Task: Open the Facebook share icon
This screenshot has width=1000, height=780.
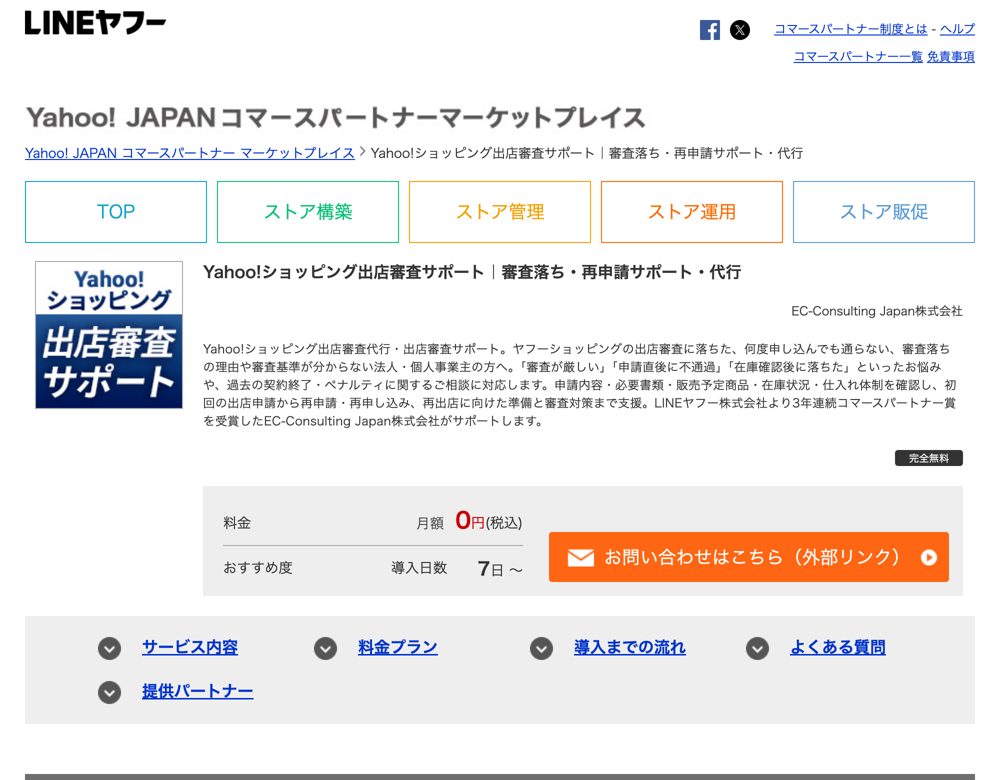Action: [709, 30]
